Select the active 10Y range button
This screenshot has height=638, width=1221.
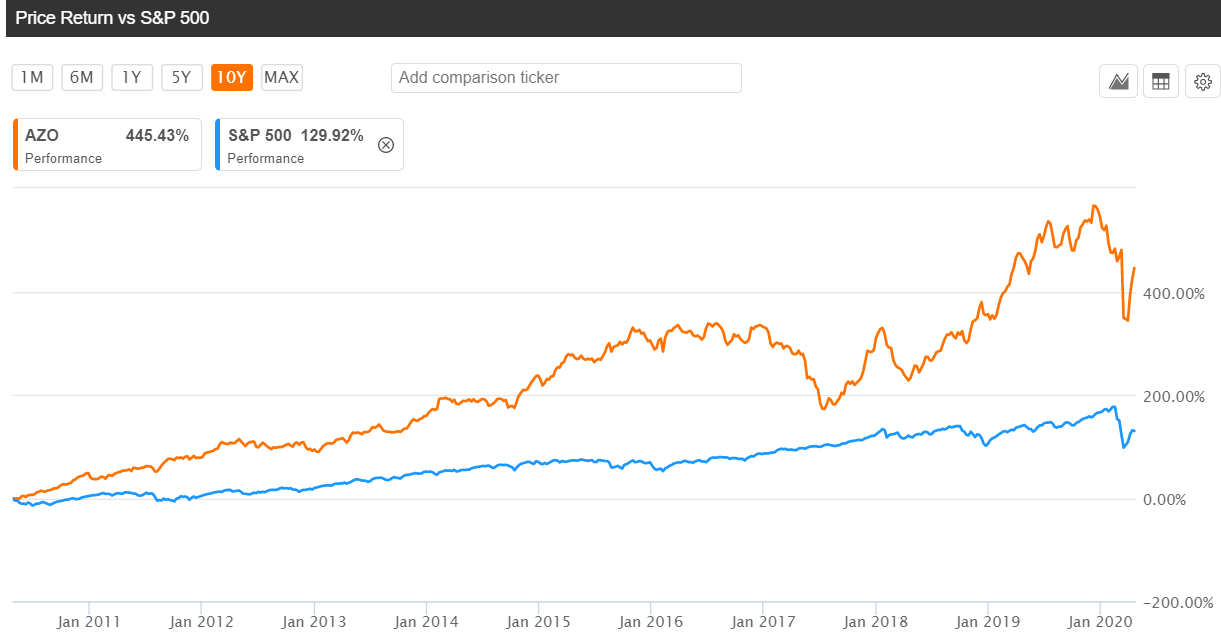pos(232,77)
